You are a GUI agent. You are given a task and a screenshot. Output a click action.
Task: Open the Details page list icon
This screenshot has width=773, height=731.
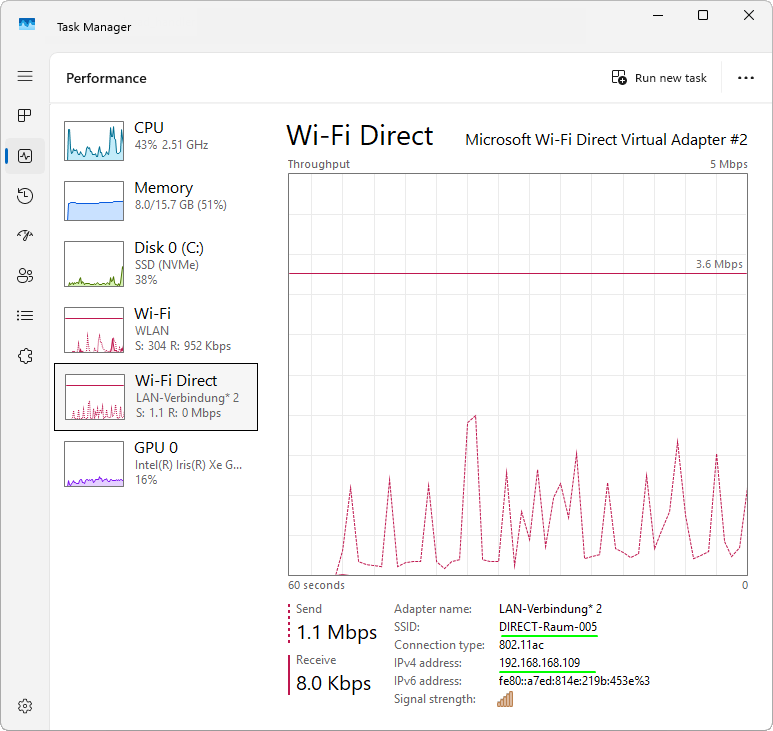tap(25, 315)
